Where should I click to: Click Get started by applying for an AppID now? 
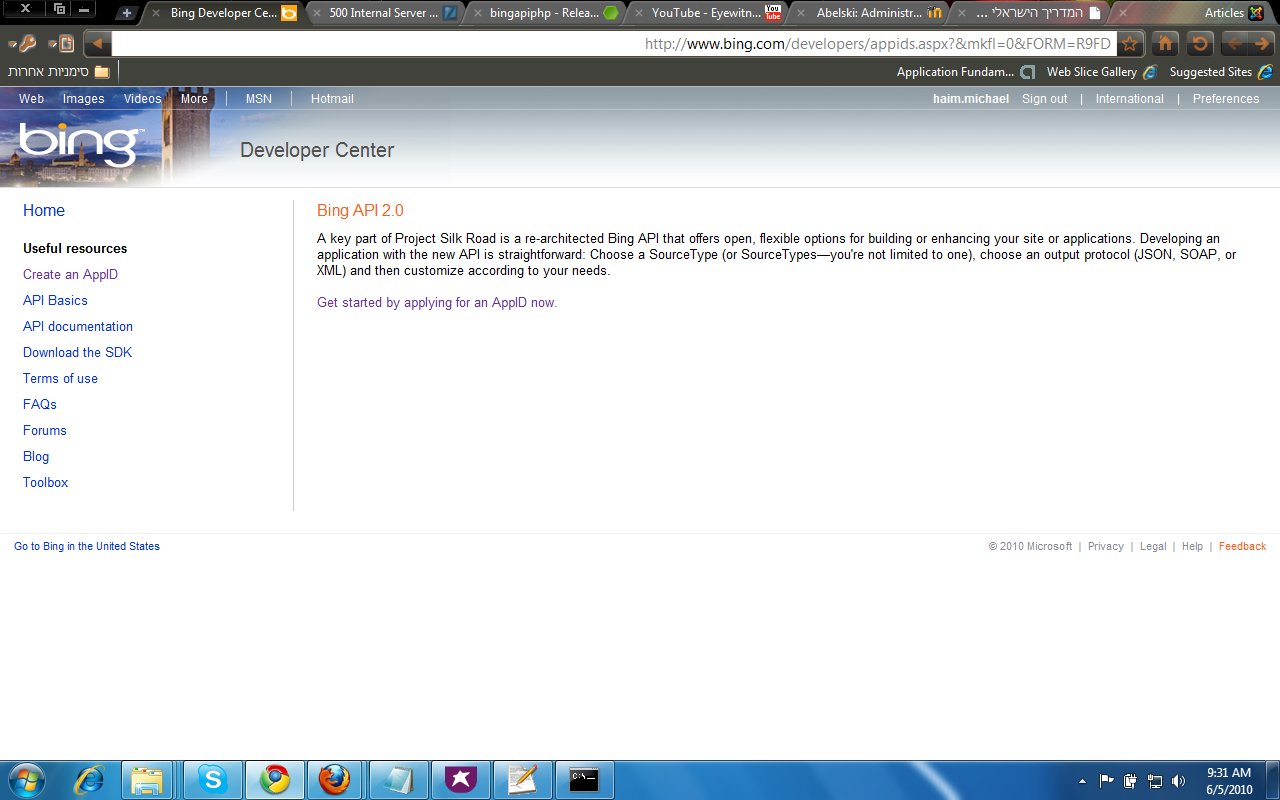coord(437,302)
